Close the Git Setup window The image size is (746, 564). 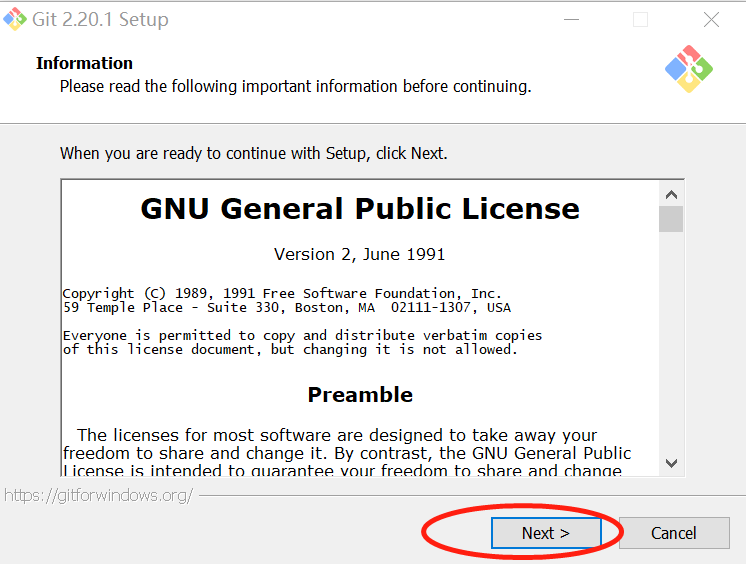click(x=711, y=20)
